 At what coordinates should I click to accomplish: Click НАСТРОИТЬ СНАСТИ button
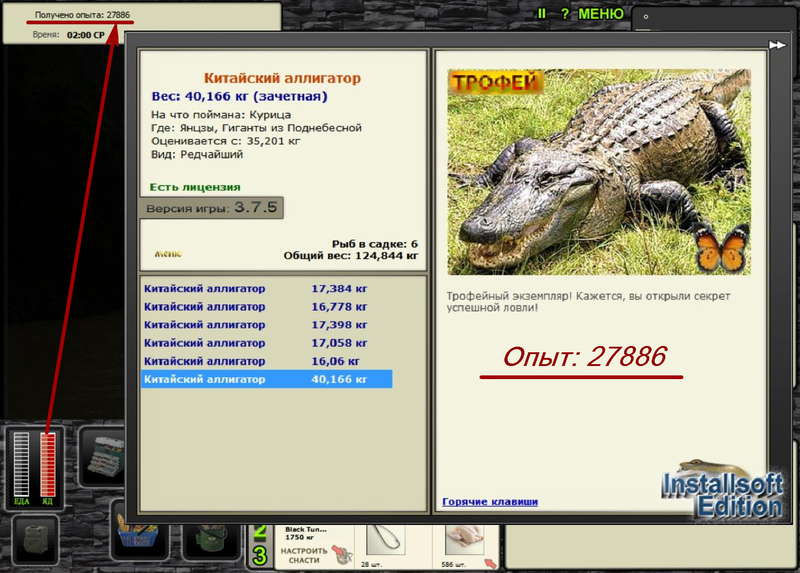pyautogui.click(x=304, y=556)
